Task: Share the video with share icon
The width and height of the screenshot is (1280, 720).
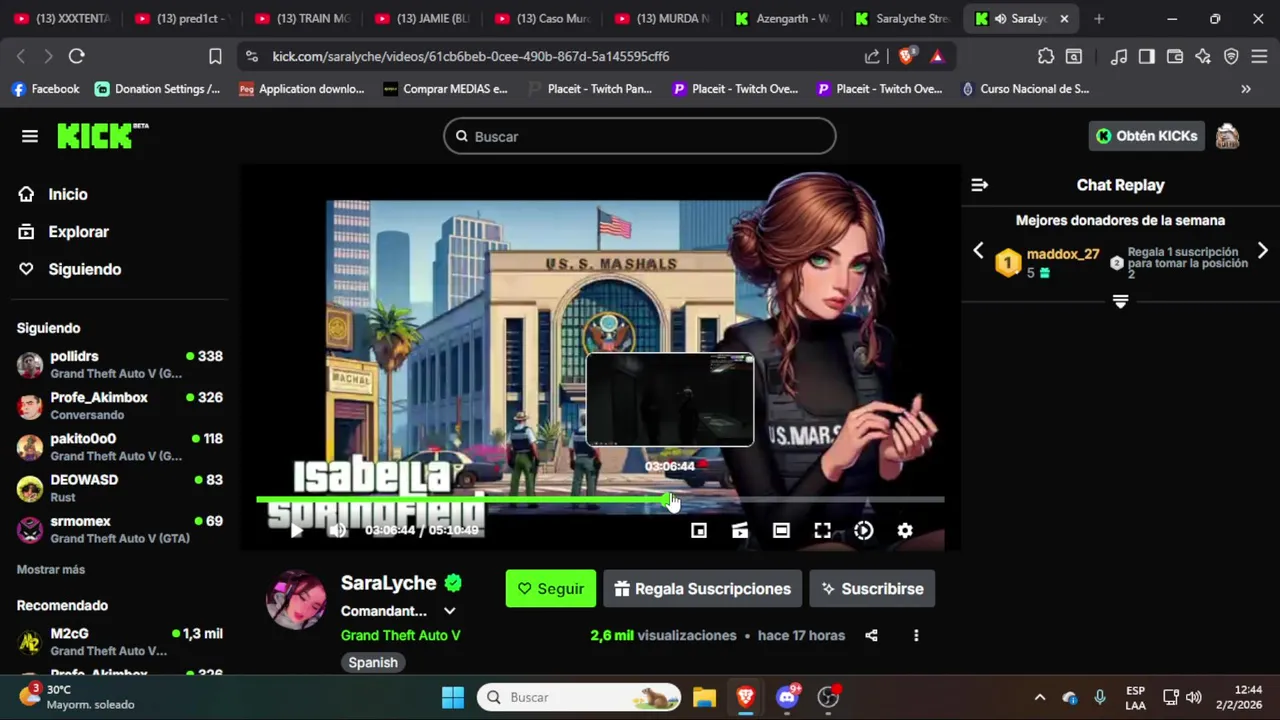Action: tap(871, 635)
